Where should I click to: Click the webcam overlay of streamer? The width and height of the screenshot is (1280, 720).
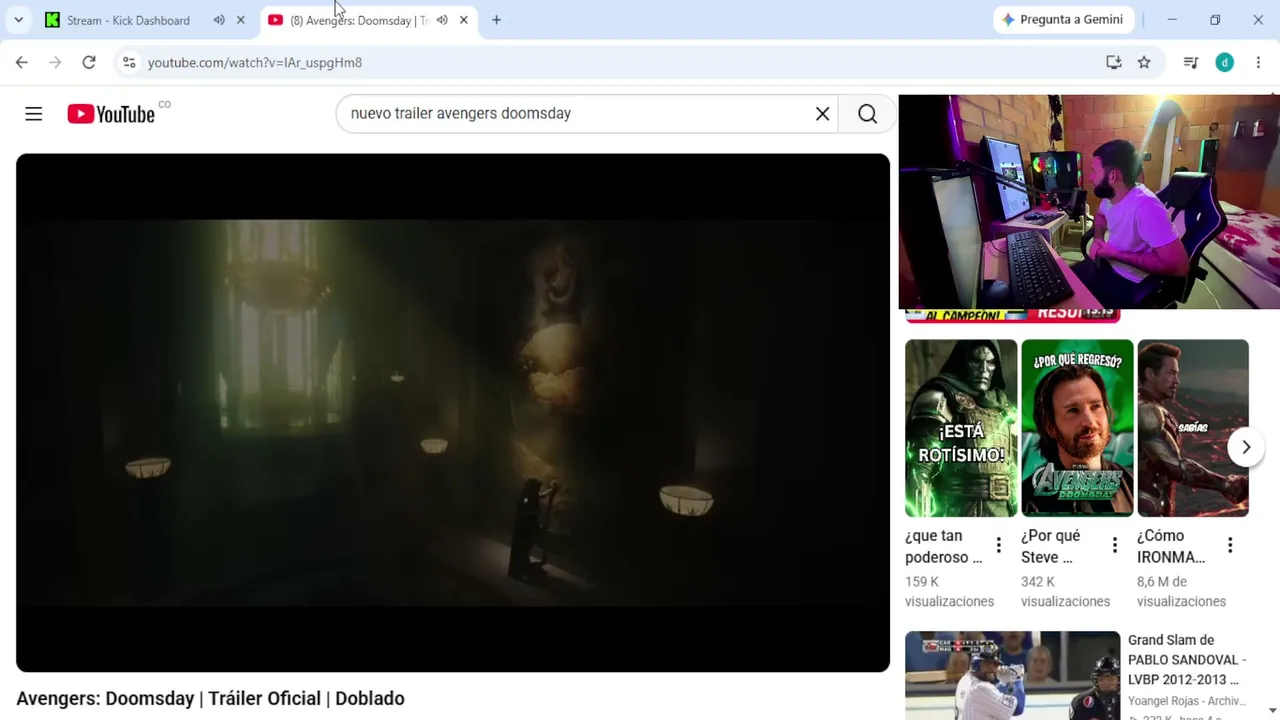(x=1089, y=202)
